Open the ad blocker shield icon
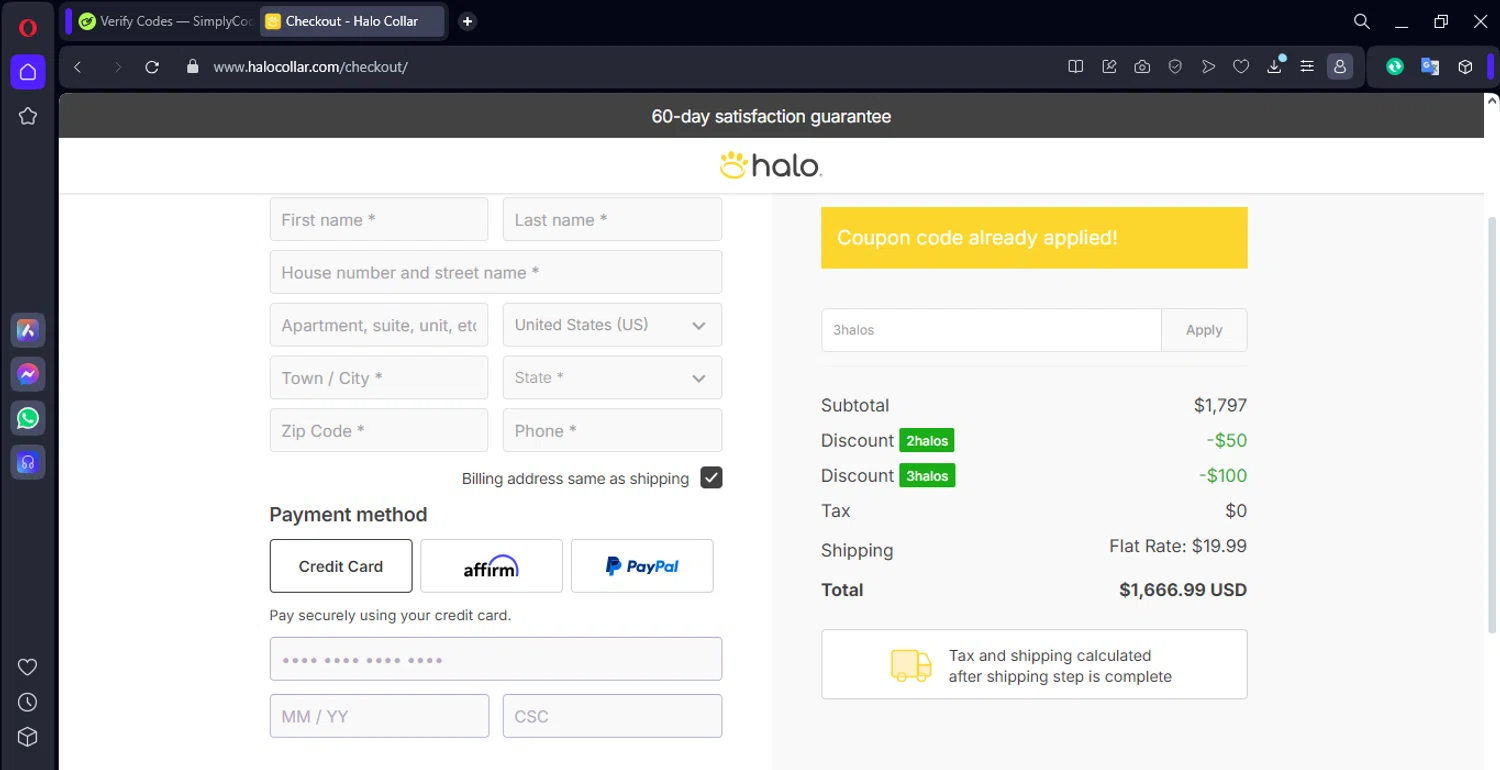 coord(1175,67)
